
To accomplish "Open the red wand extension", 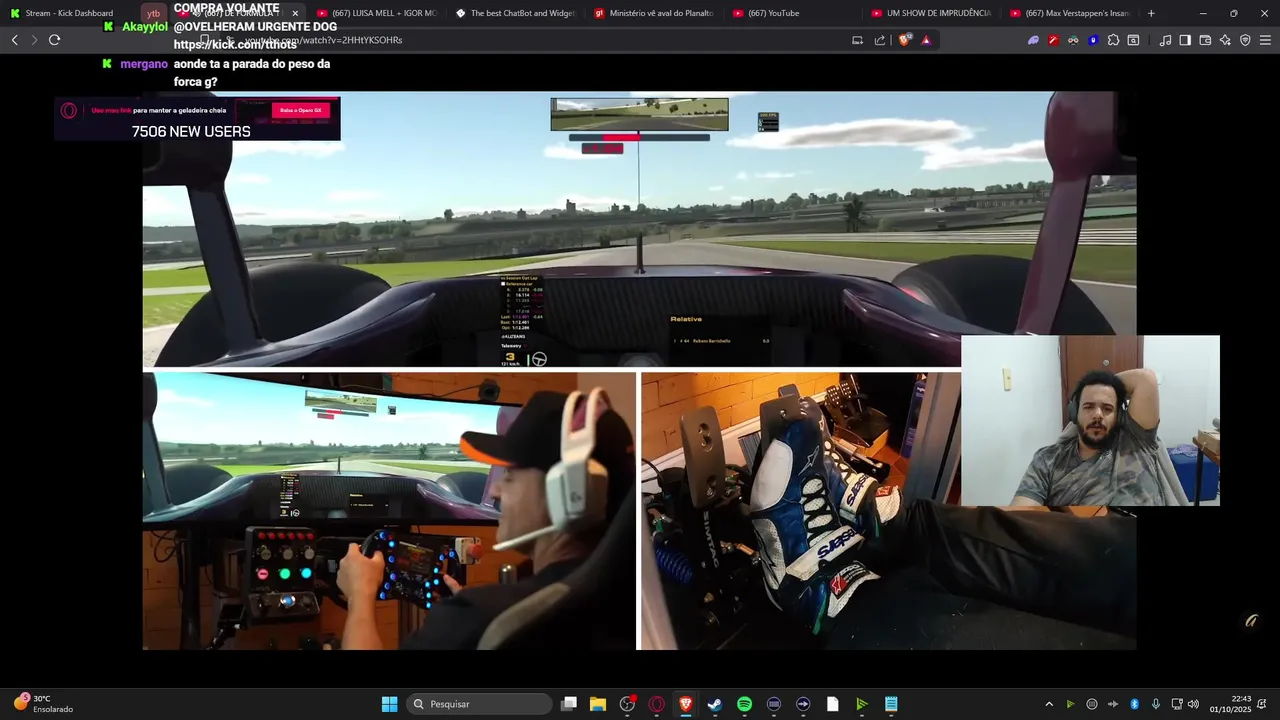I will [1053, 40].
